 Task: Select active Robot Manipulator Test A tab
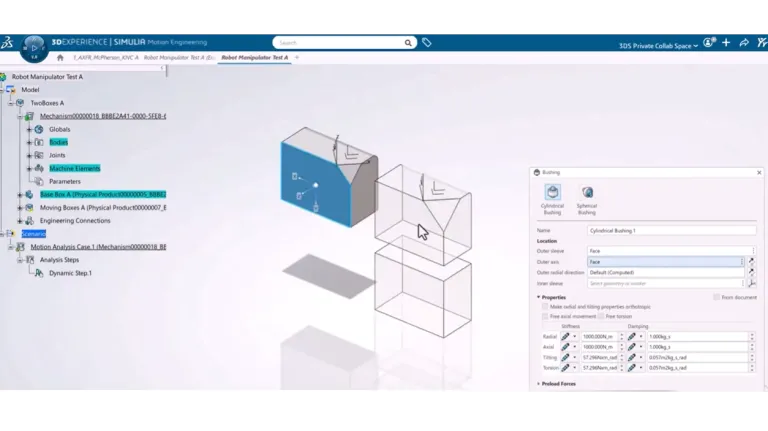(x=255, y=58)
